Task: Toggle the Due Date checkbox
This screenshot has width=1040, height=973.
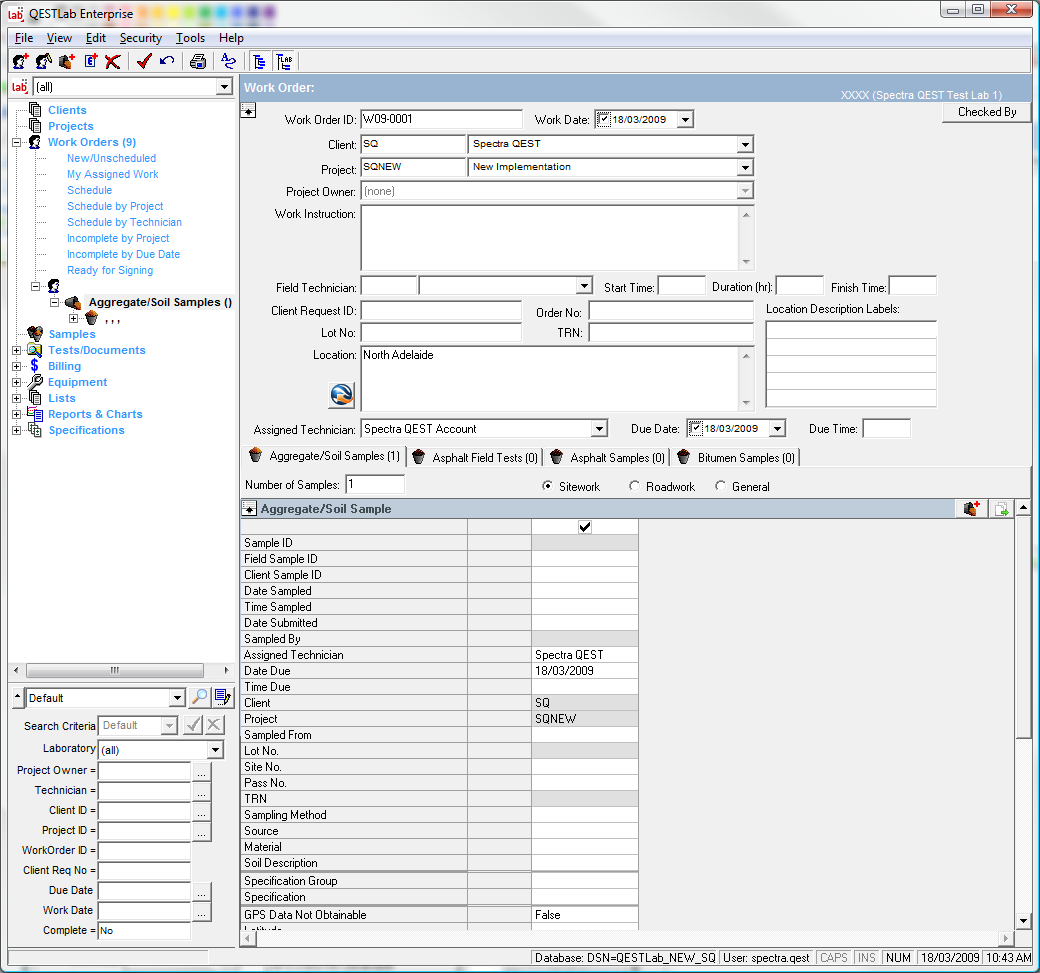Action: [696, 429]
